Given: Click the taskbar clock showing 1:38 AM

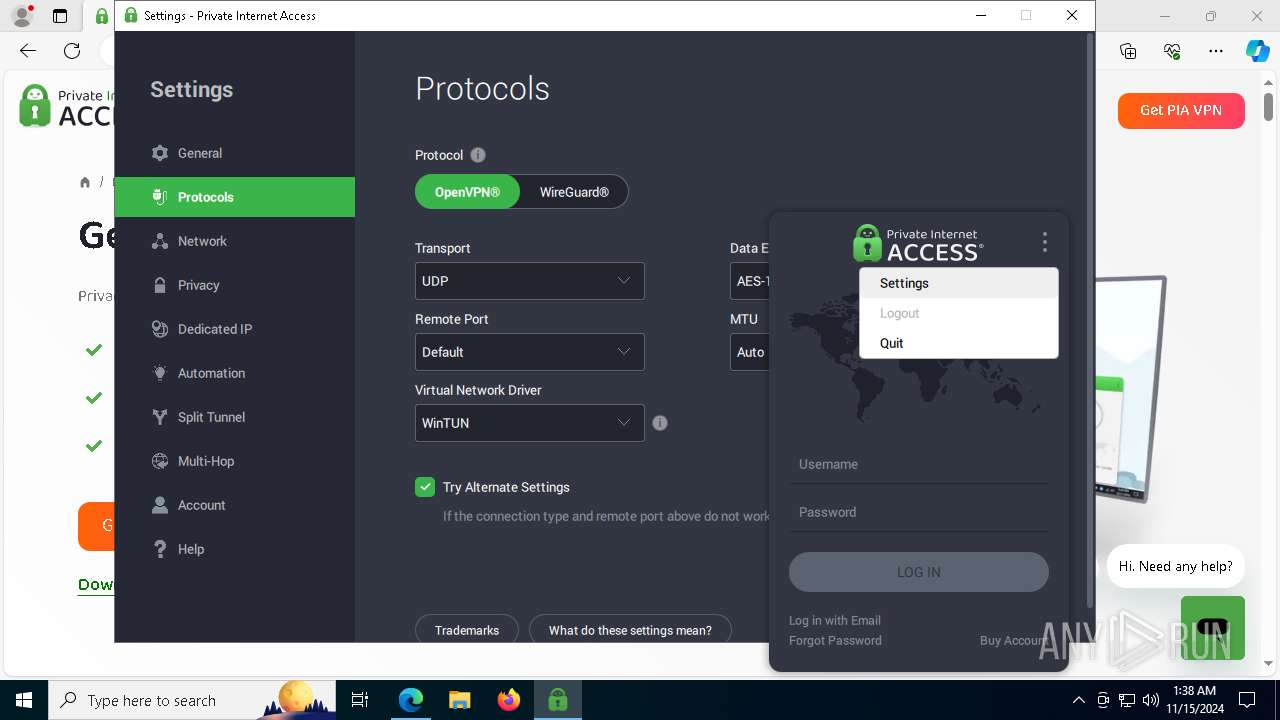Looking at the screenshot, I should (1193, 700).
